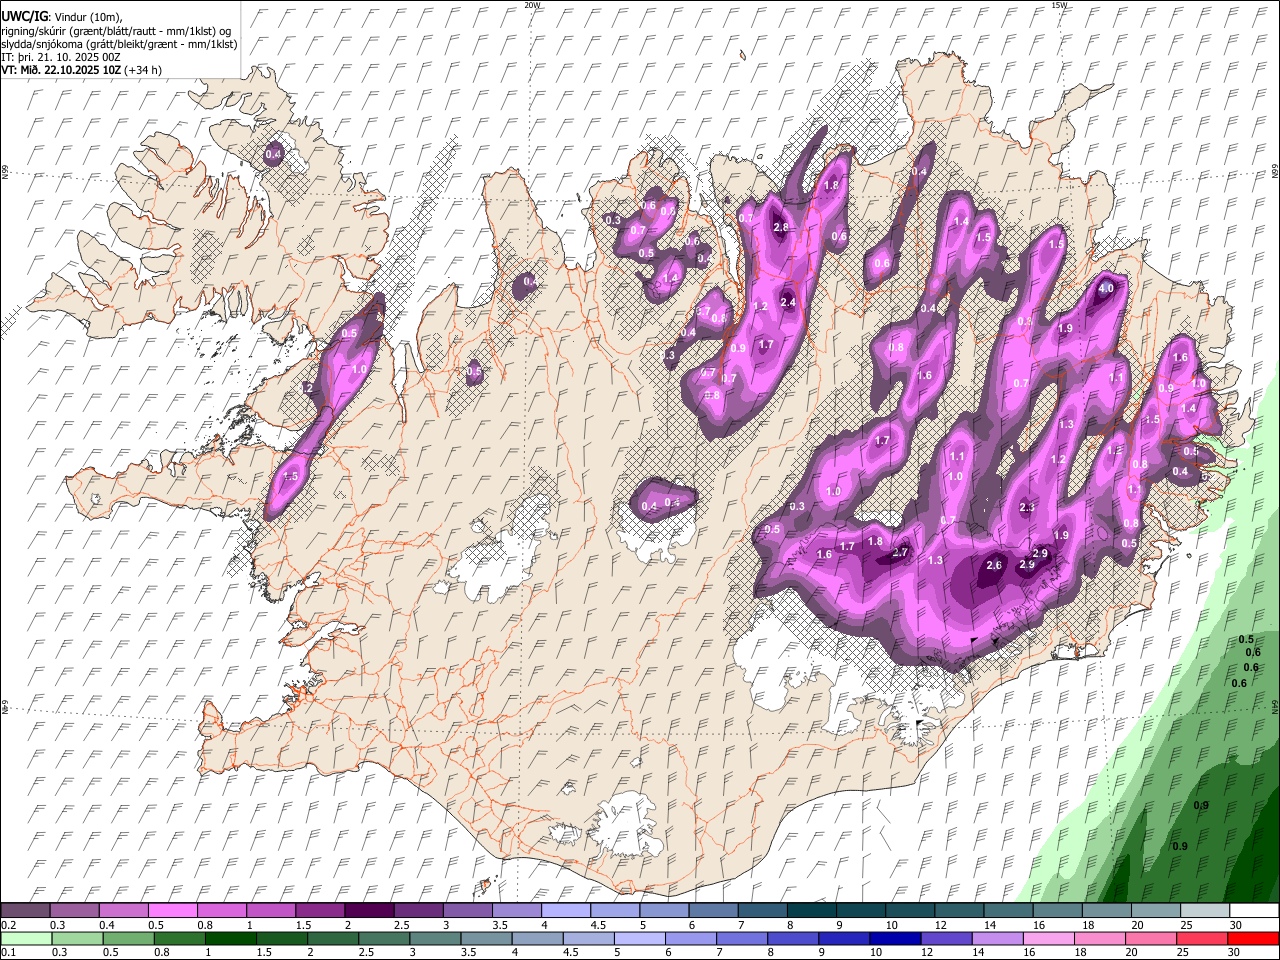
Task: Pick rain legend swatch between 0.1 and 0.3
Action: click(26, 939)
